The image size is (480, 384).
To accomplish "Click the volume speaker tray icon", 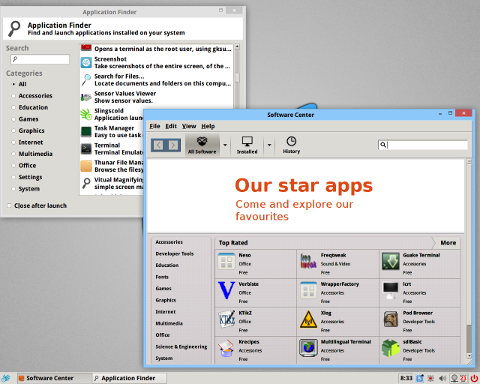I will (442, 378).
